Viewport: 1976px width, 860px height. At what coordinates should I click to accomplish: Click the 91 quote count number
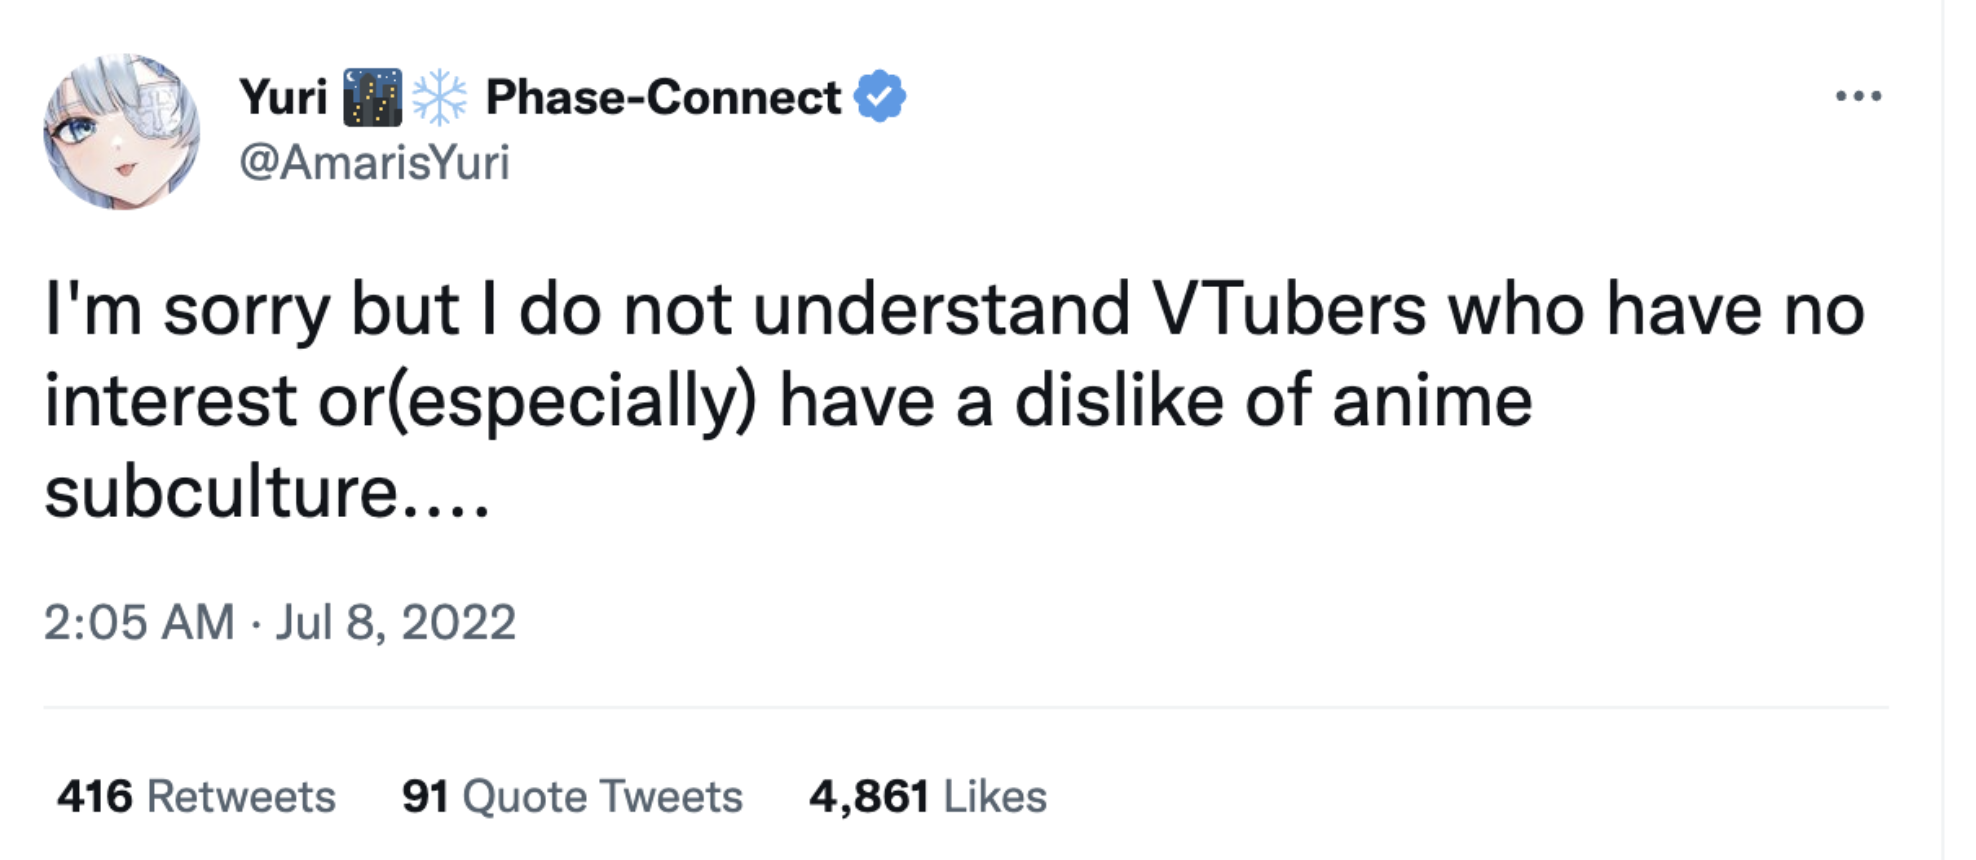[425, 797]
